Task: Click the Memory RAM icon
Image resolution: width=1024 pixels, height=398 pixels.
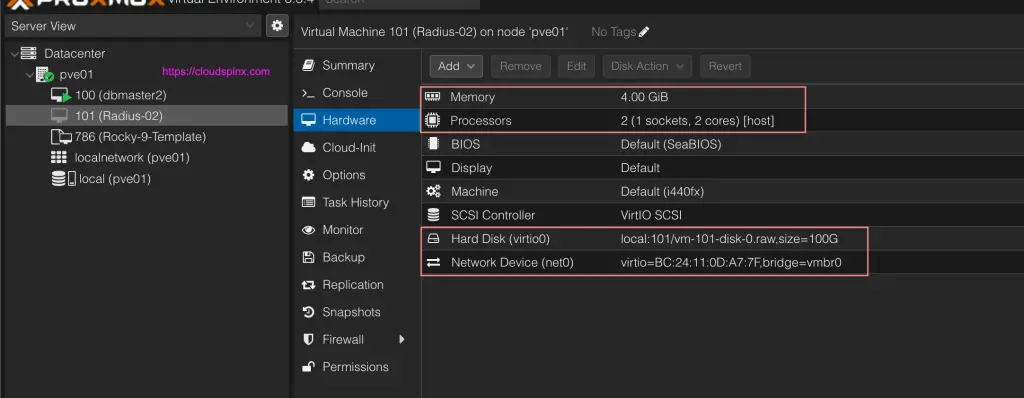Action: point(432,97)
